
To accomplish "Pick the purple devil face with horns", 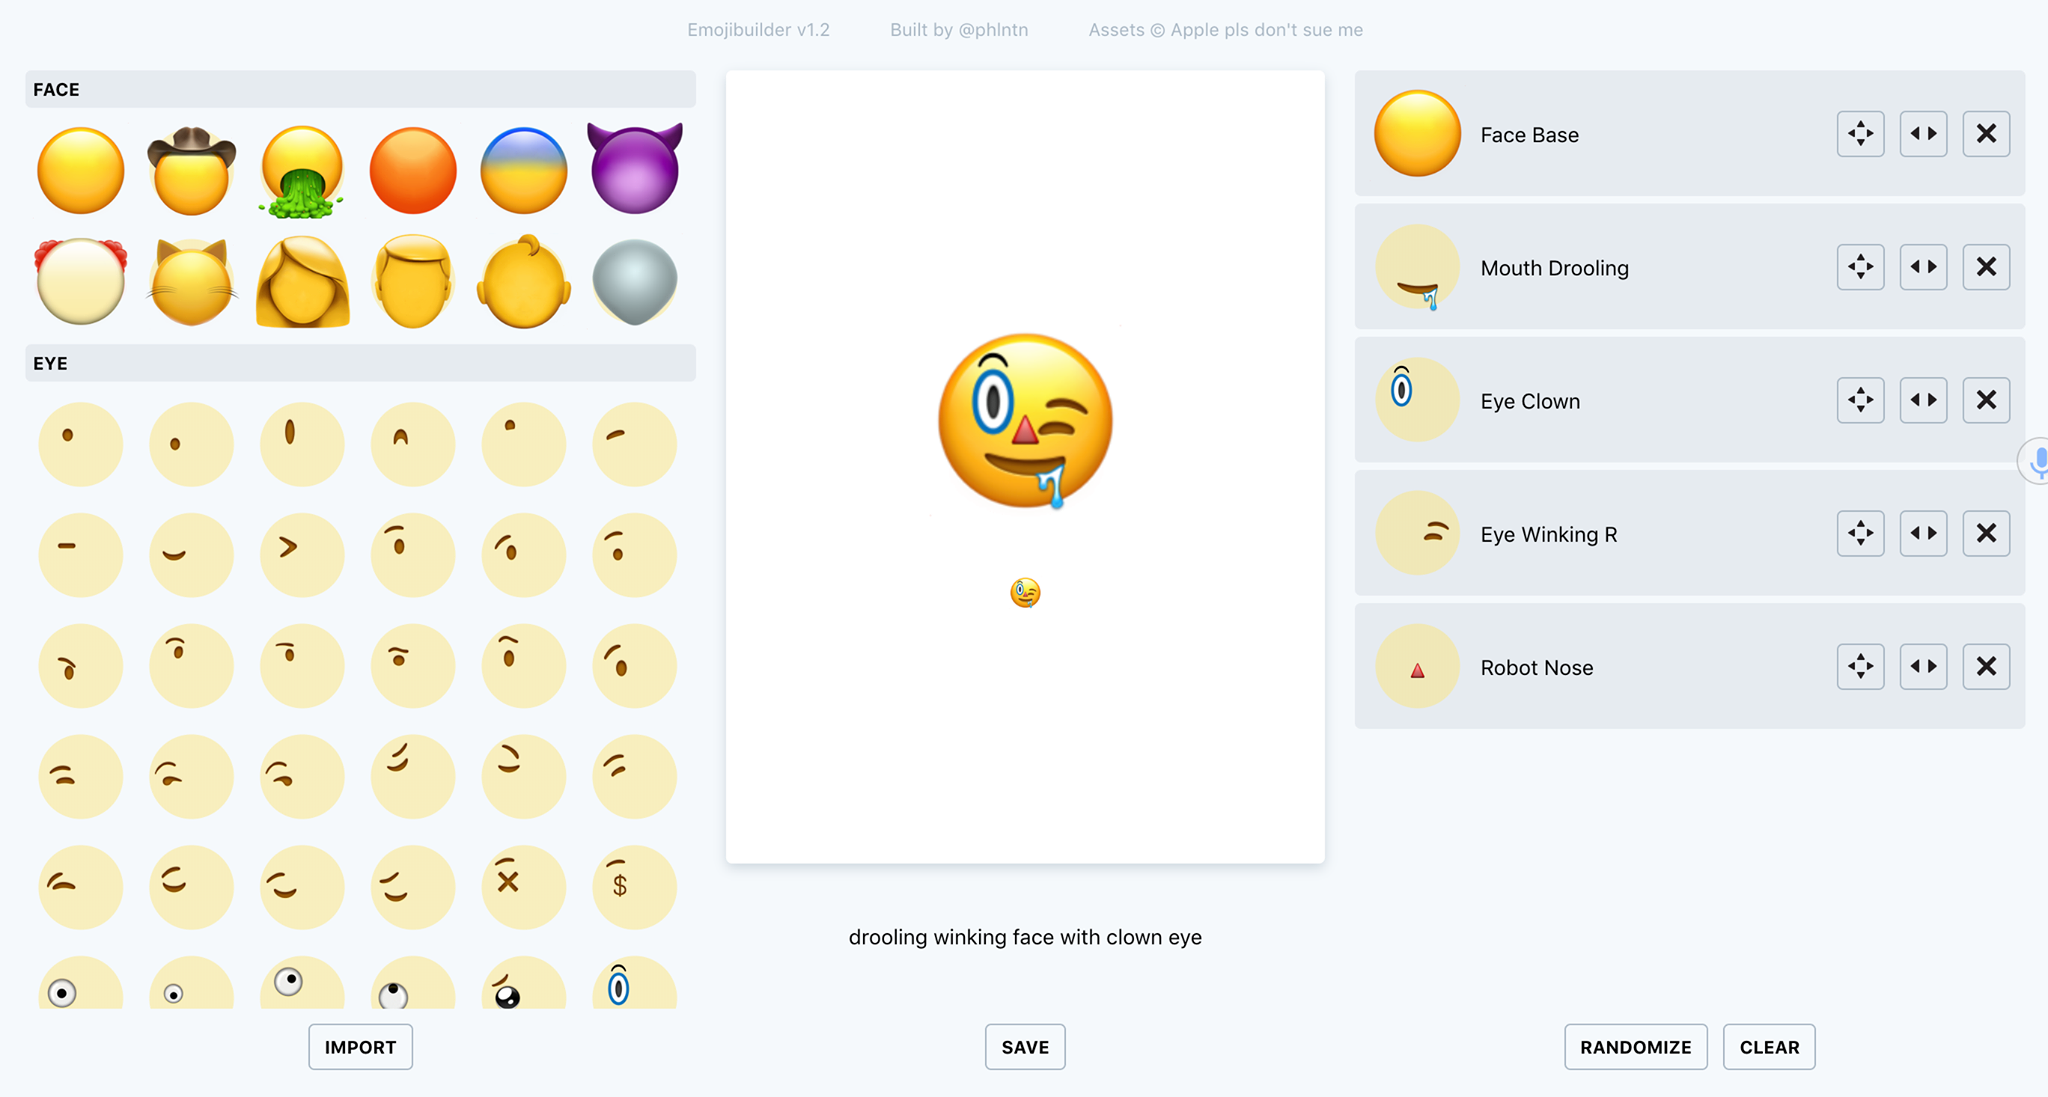I will click(635, 168).
